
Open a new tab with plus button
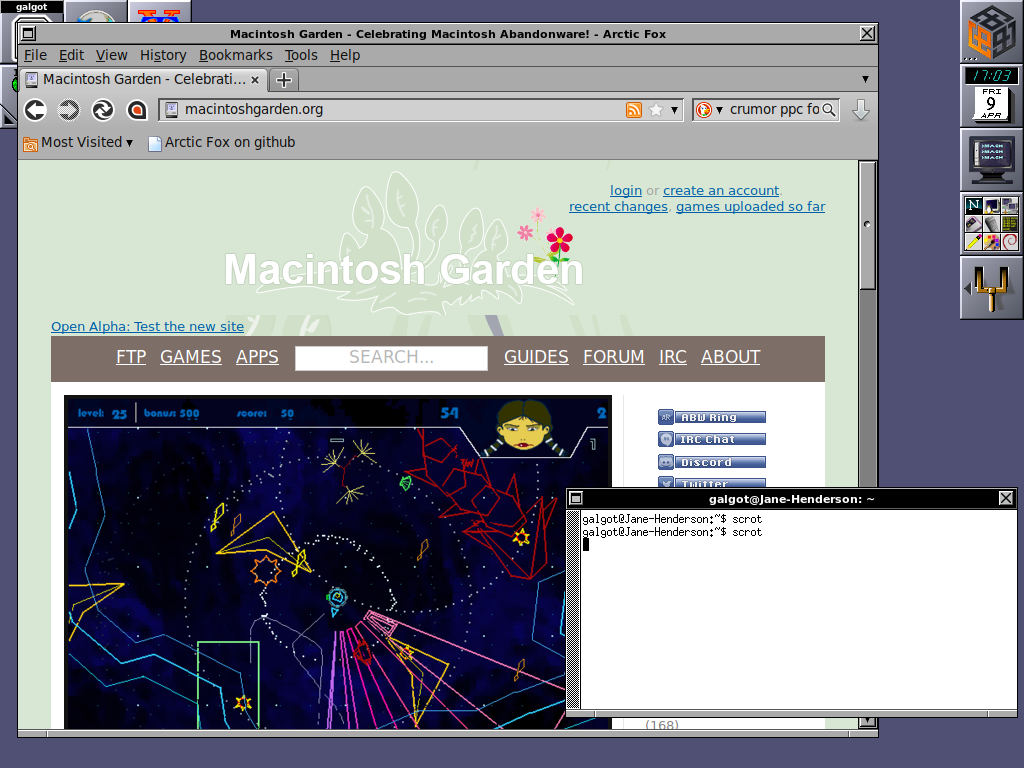(283, 80)
